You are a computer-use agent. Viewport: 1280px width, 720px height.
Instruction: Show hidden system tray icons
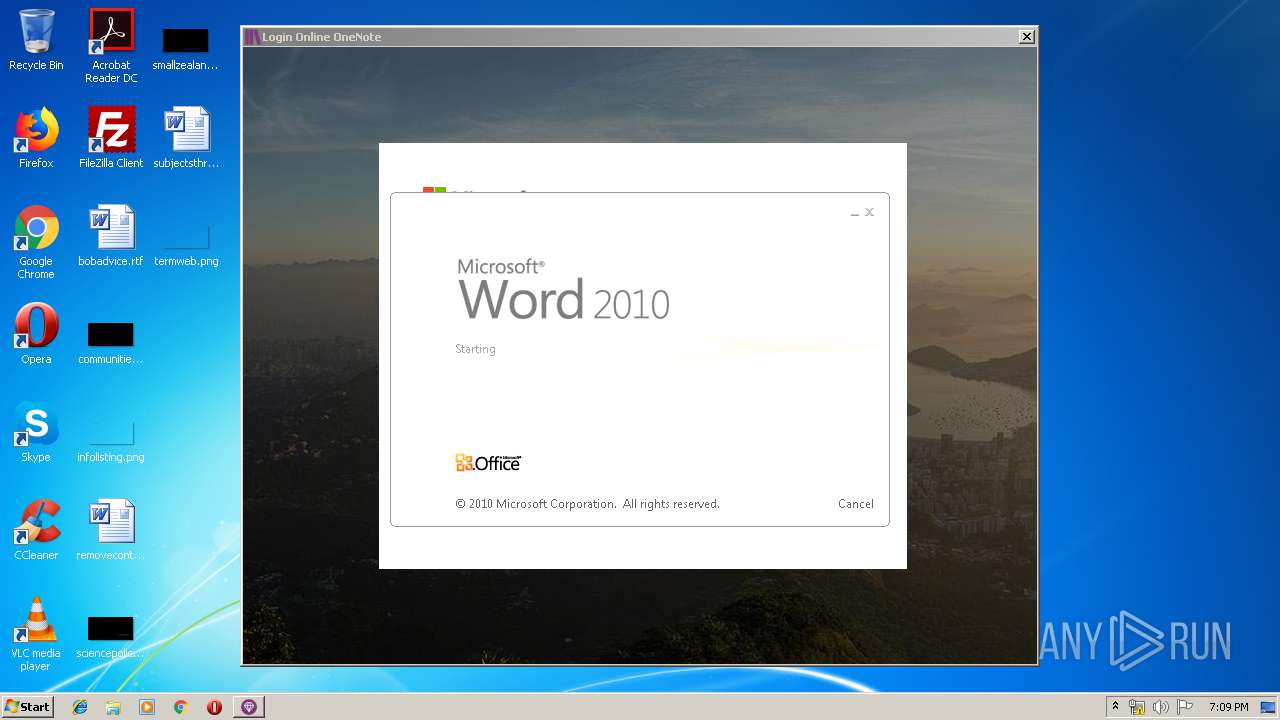tap(1115, 707)
